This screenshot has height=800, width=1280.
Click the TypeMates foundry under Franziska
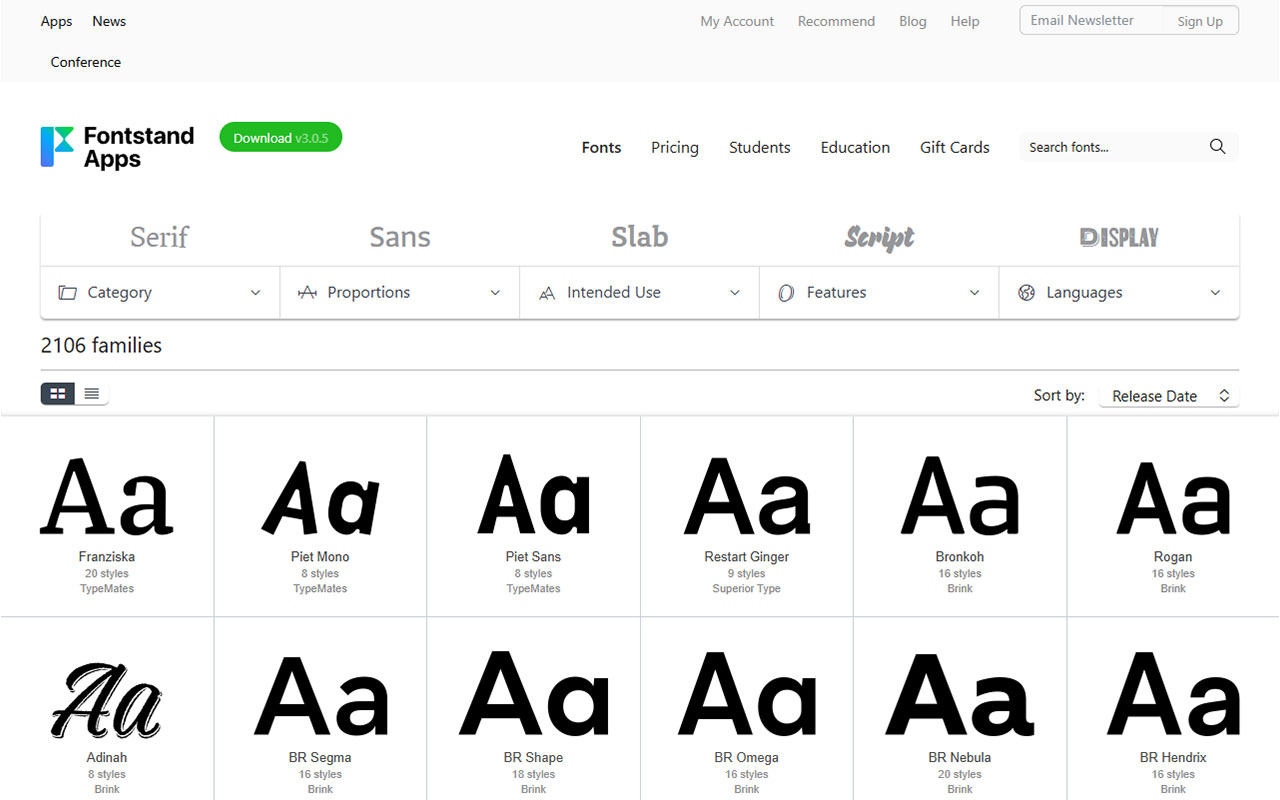107,589
